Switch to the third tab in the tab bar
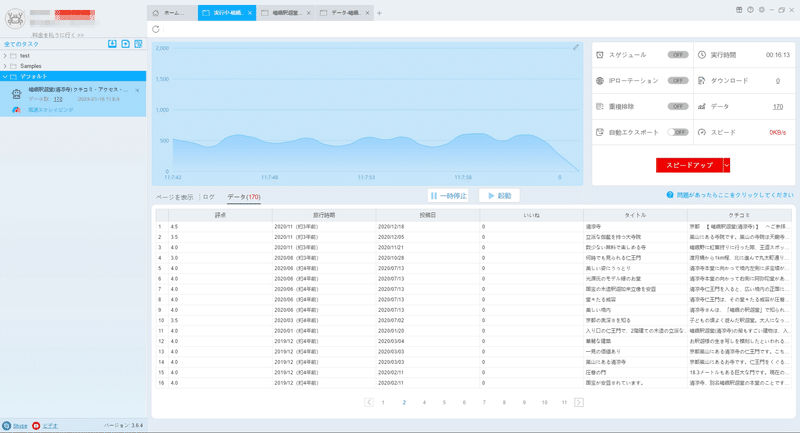Viewport: 800px width, 433px height. tap(286, 13)
